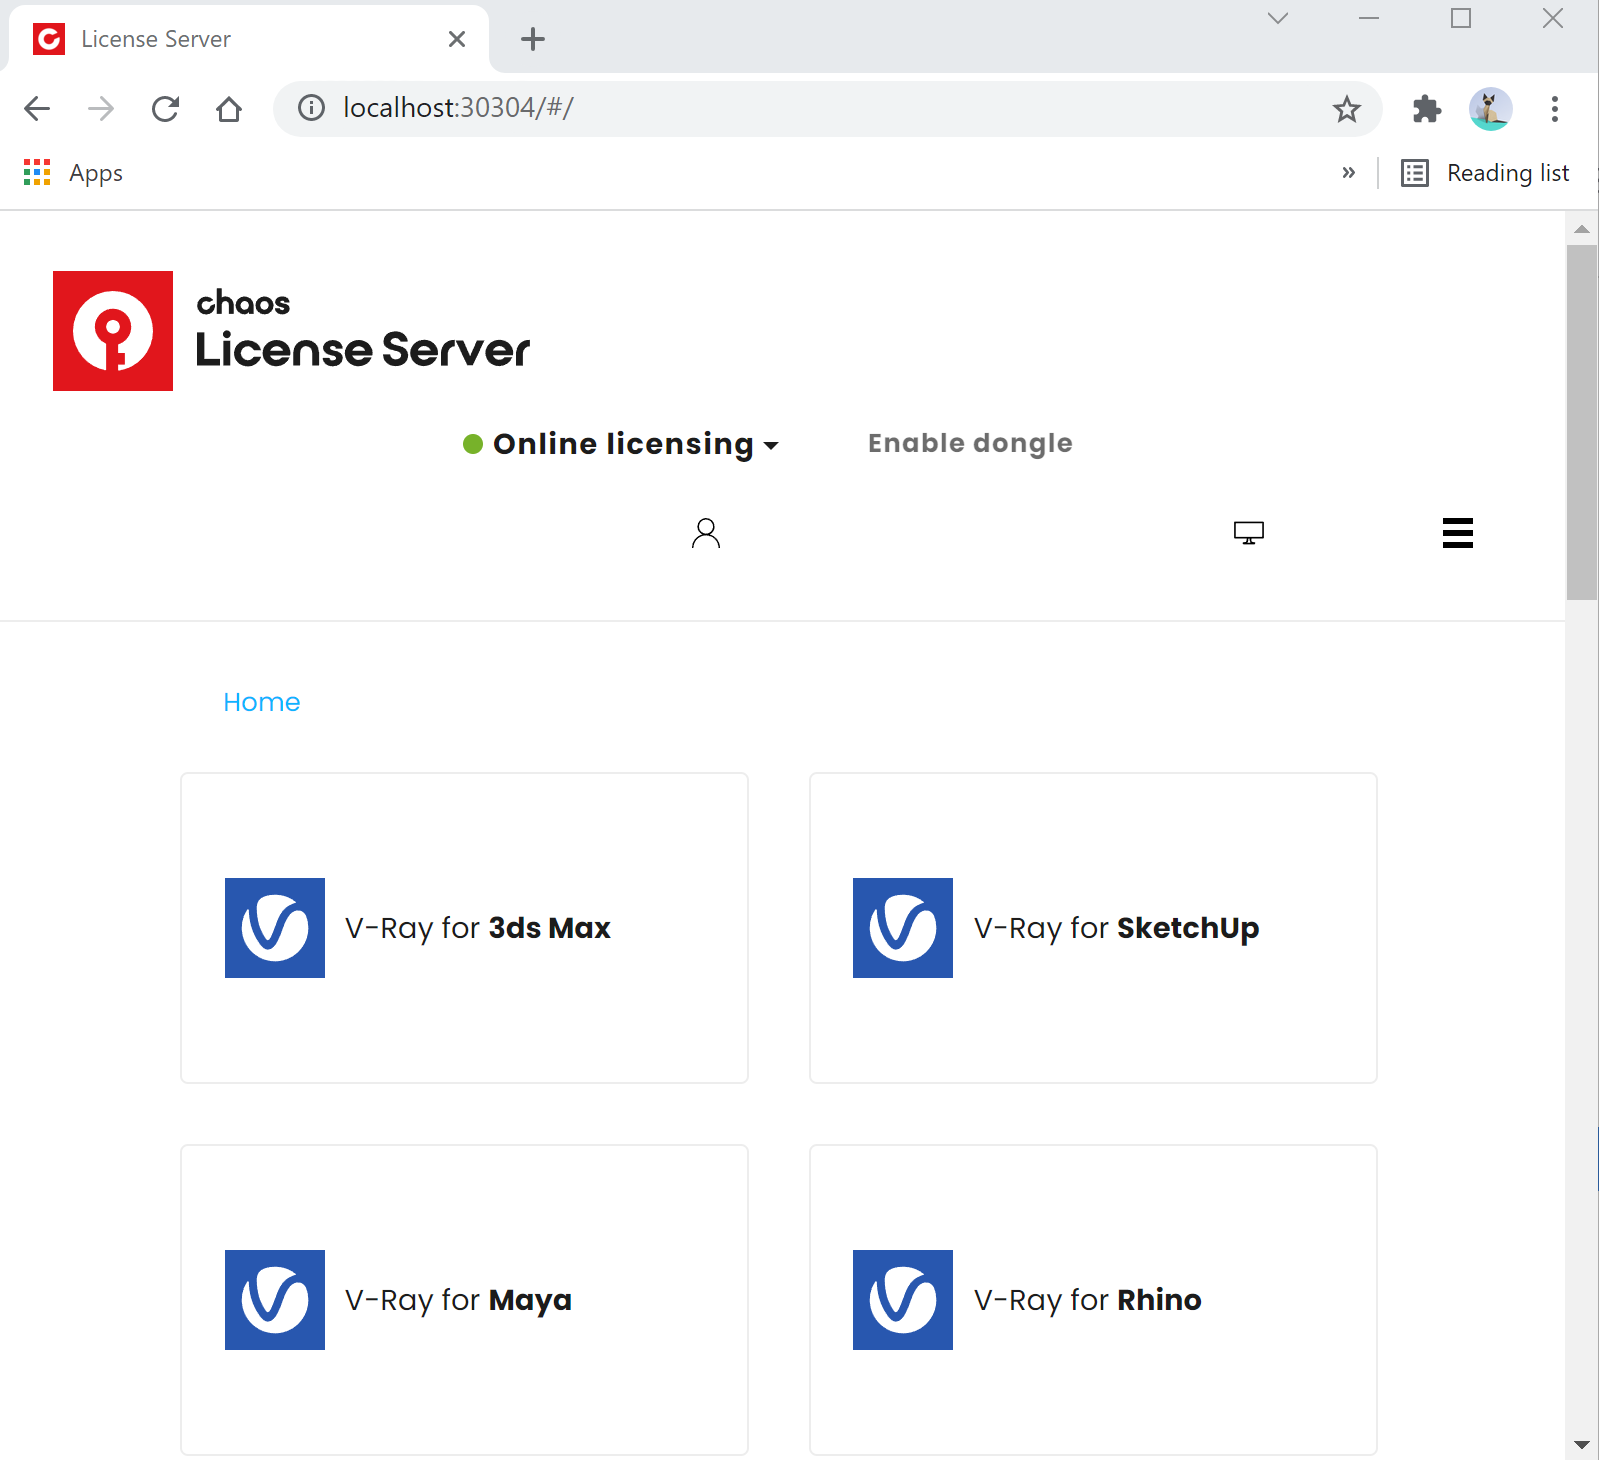Open the V-Ray for Rhino card
This screenshot has width=1599, height=1460.
click(1093, 1300)
